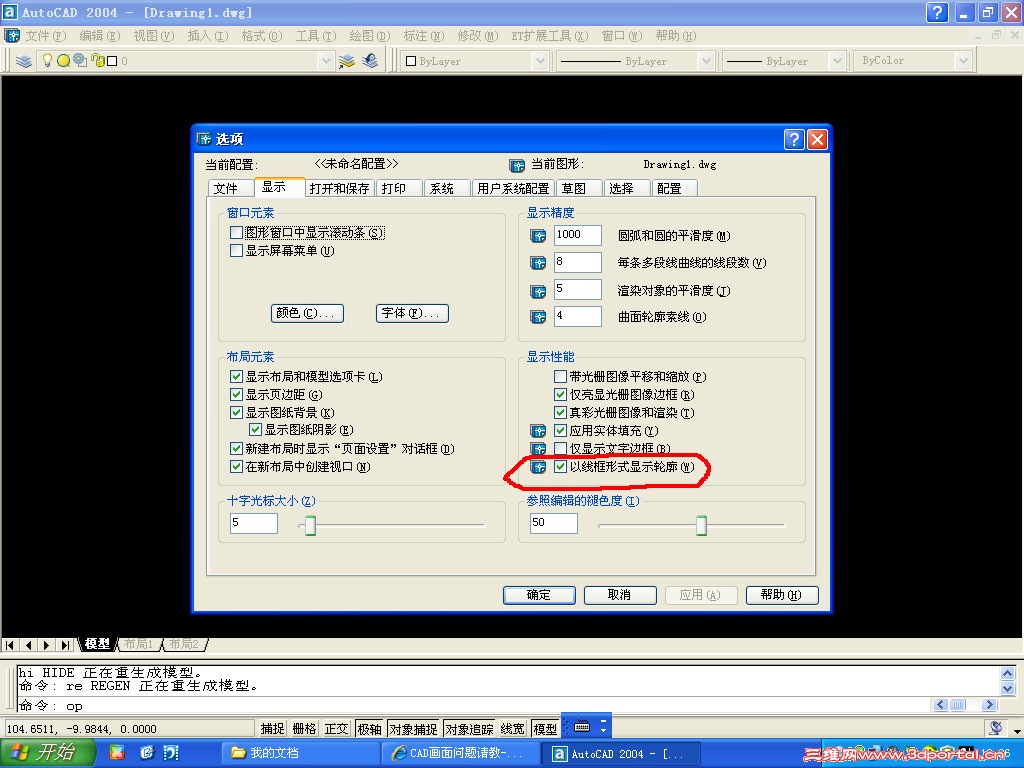Open the linetype ByLayer dropdown
Image resolution: width=1024 pixels, height=768 pixels.
[705, 61]
